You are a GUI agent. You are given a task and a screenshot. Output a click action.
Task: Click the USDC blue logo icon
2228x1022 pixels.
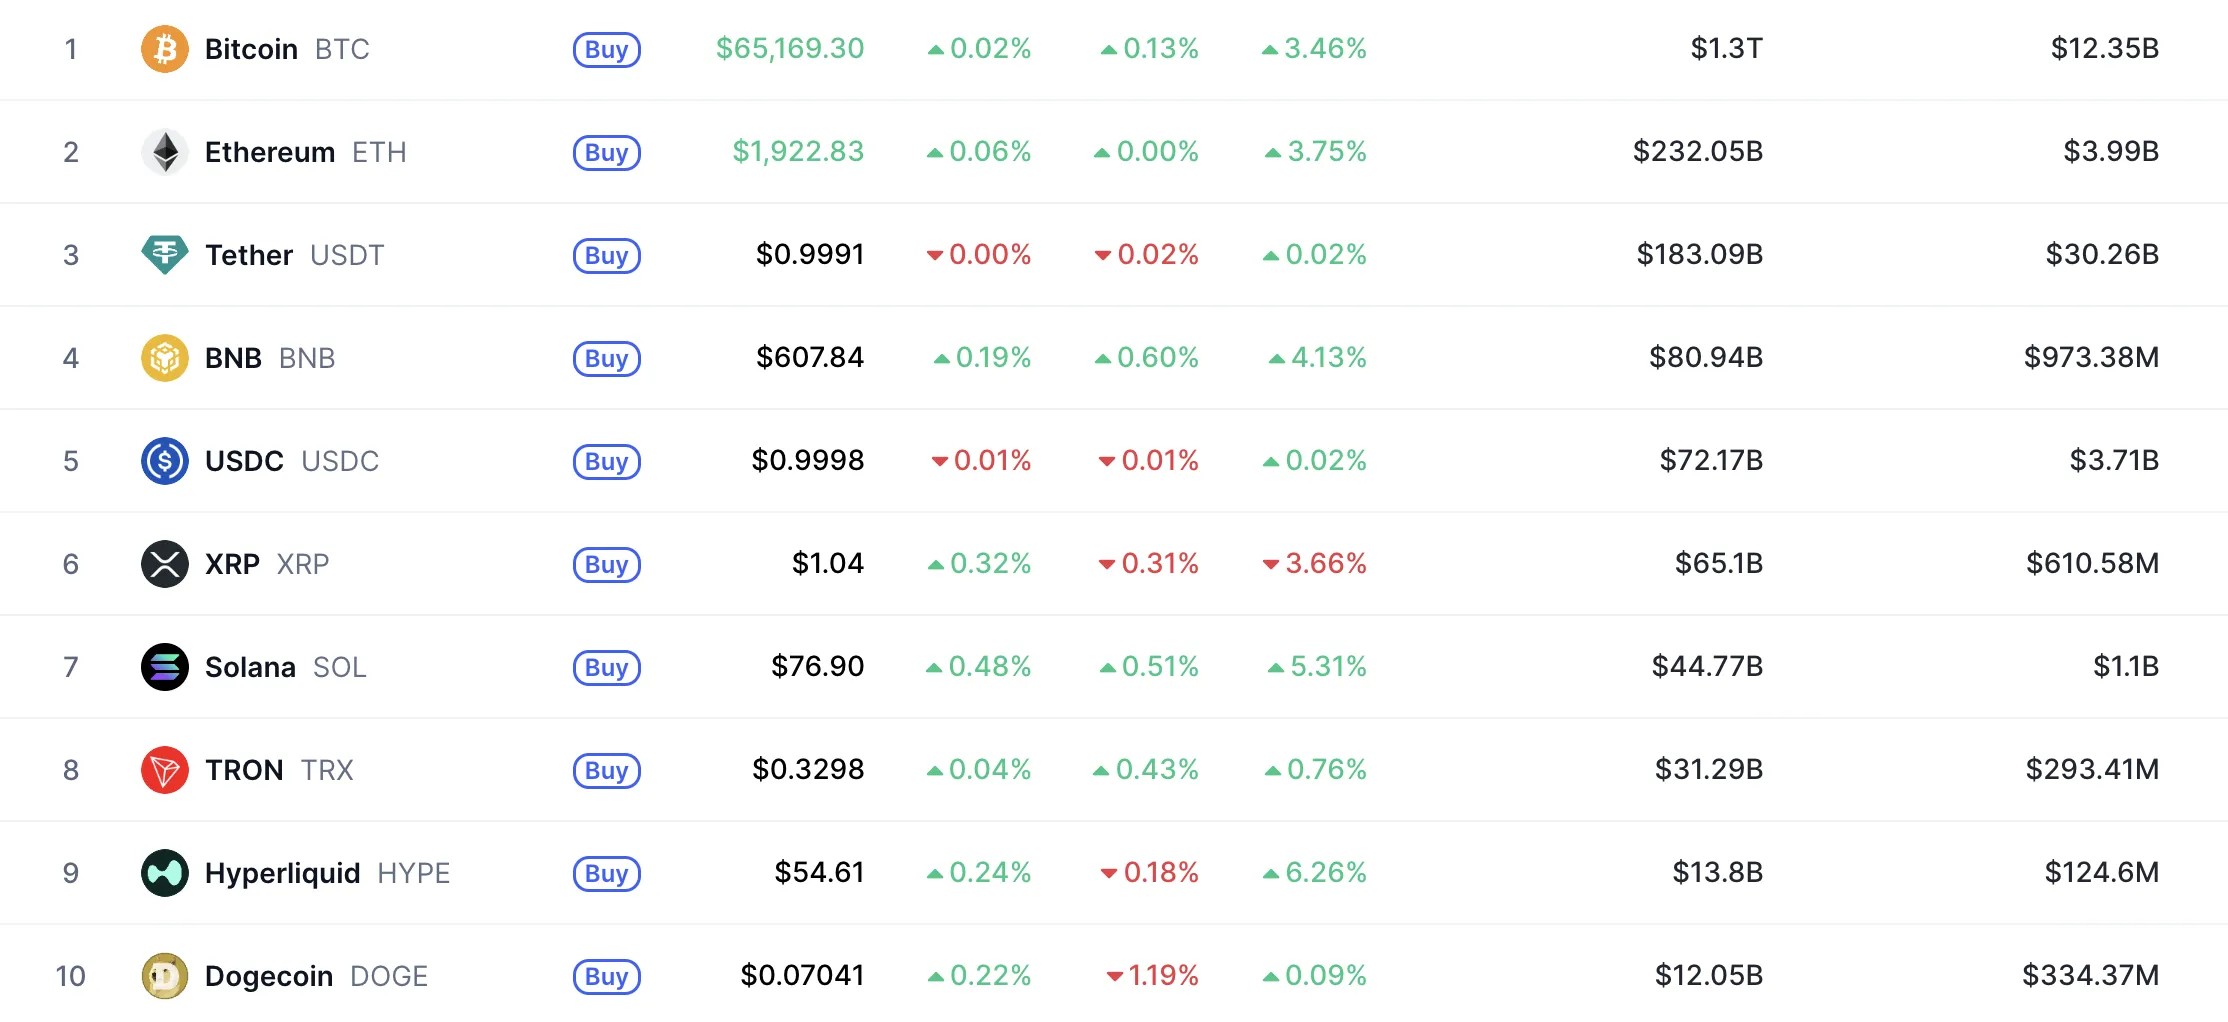pyautogui.click(x=165, y=461)
